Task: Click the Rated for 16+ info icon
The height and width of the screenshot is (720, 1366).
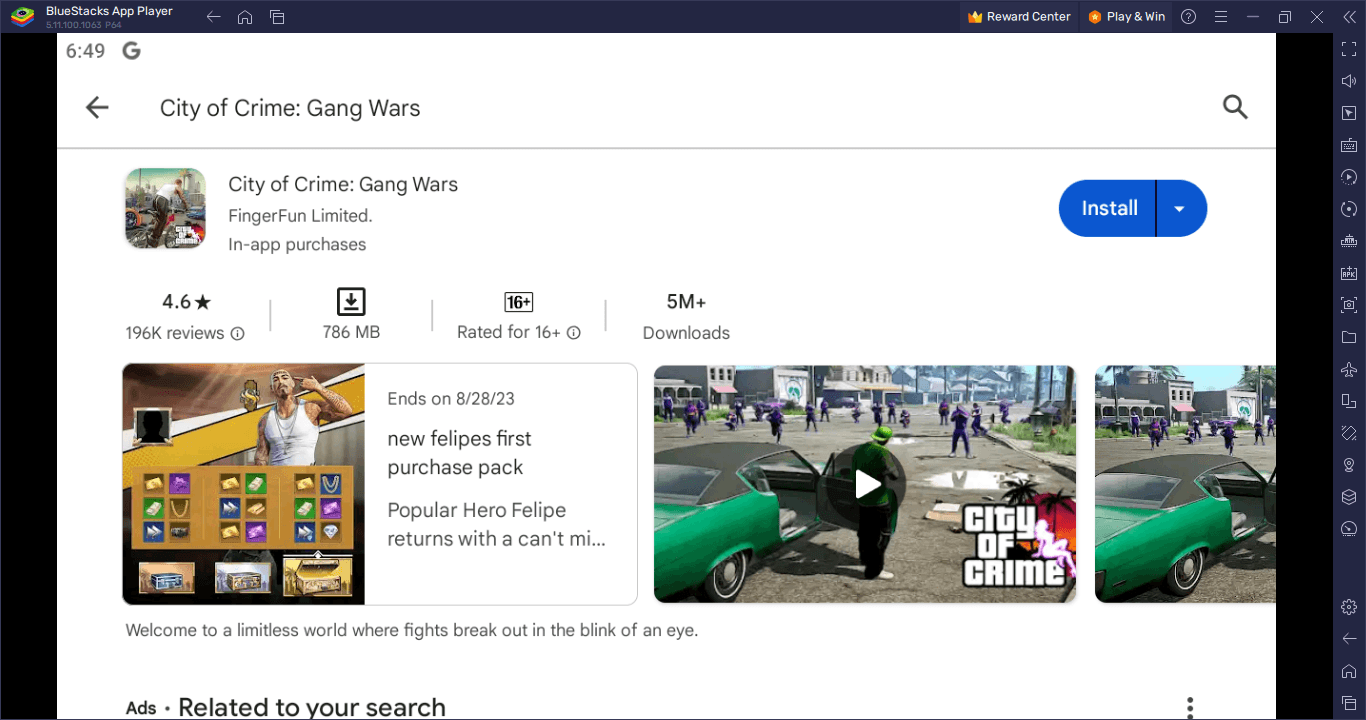Action: [574, 333]
